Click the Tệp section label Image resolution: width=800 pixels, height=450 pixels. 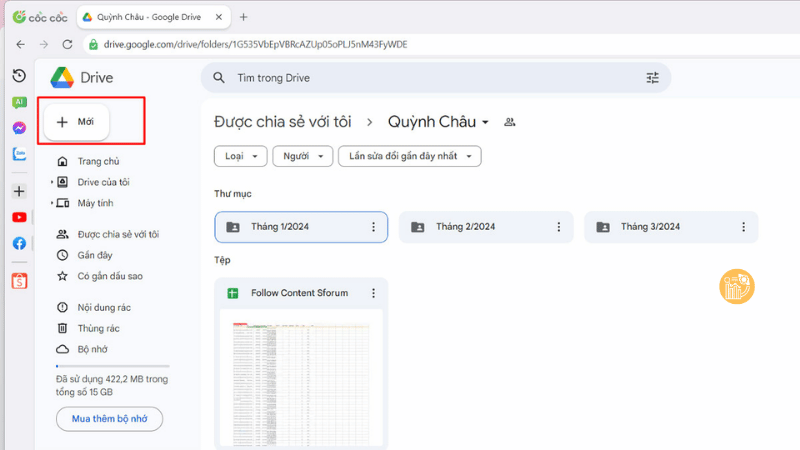tap(222, 260)
